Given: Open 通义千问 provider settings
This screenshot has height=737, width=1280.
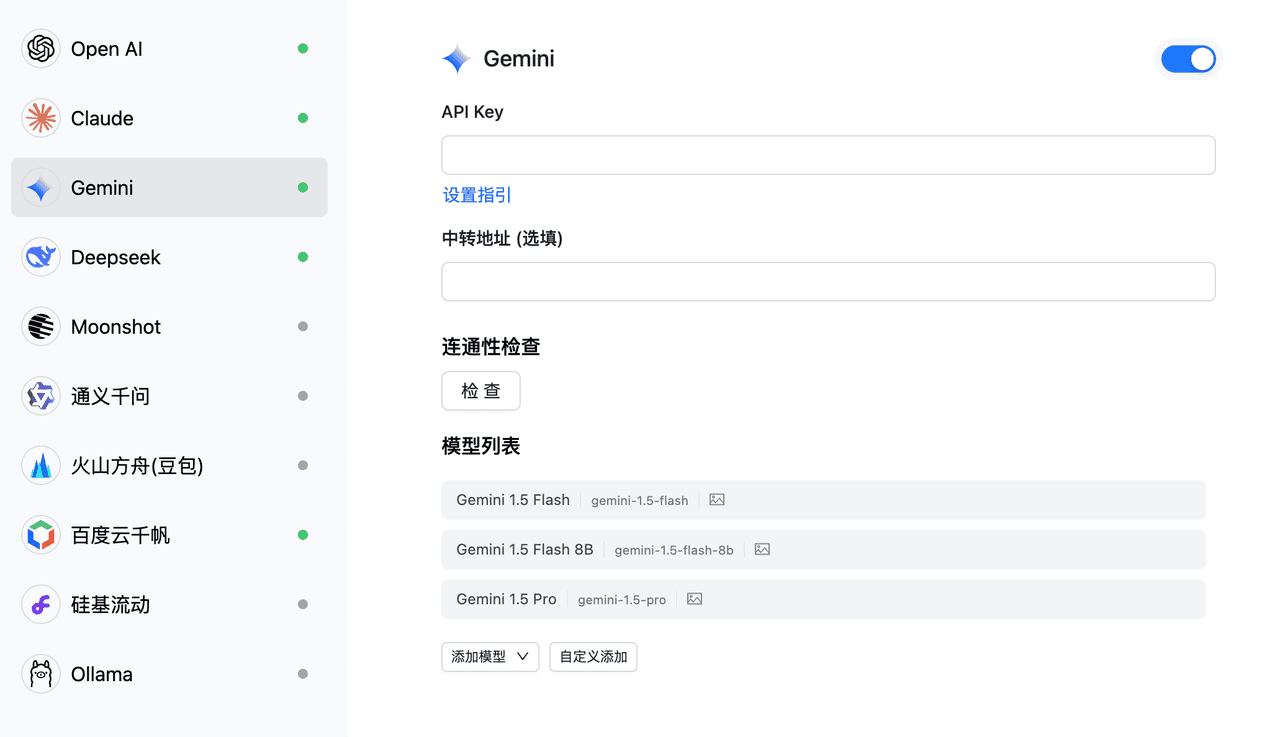Looking at the screenshot, I should click(x=169, y=396).
